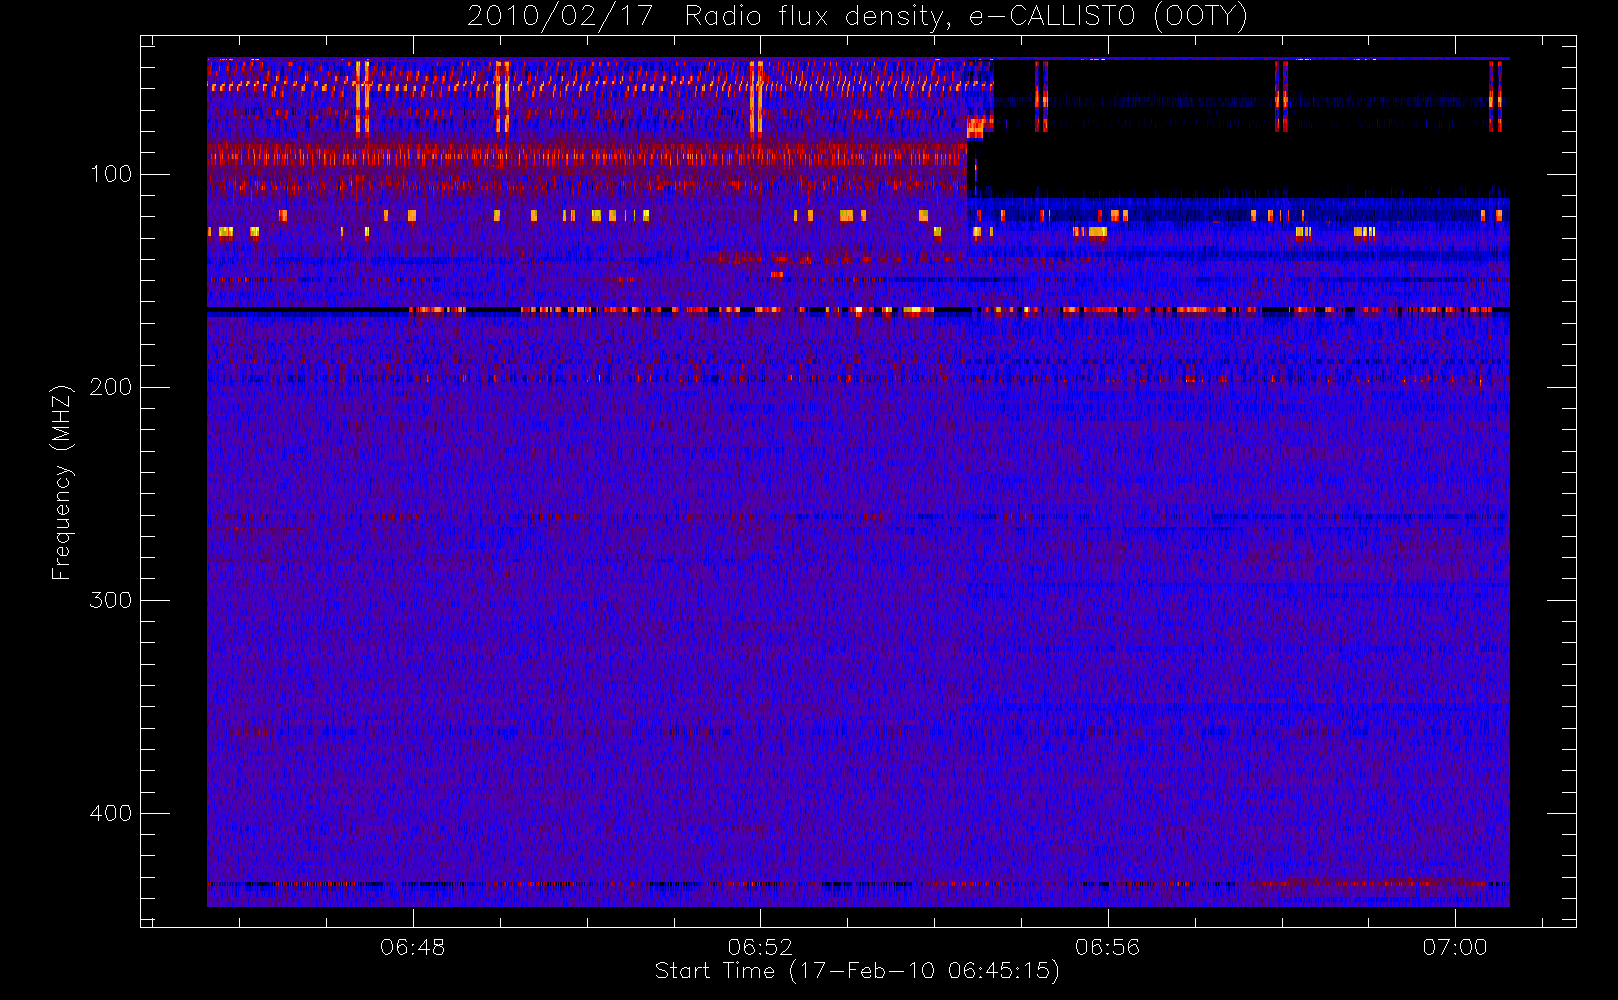Screen dimensions: 1618x1000
Task: Click the 400 frequency tick label
Action: (x=110, y=813)
